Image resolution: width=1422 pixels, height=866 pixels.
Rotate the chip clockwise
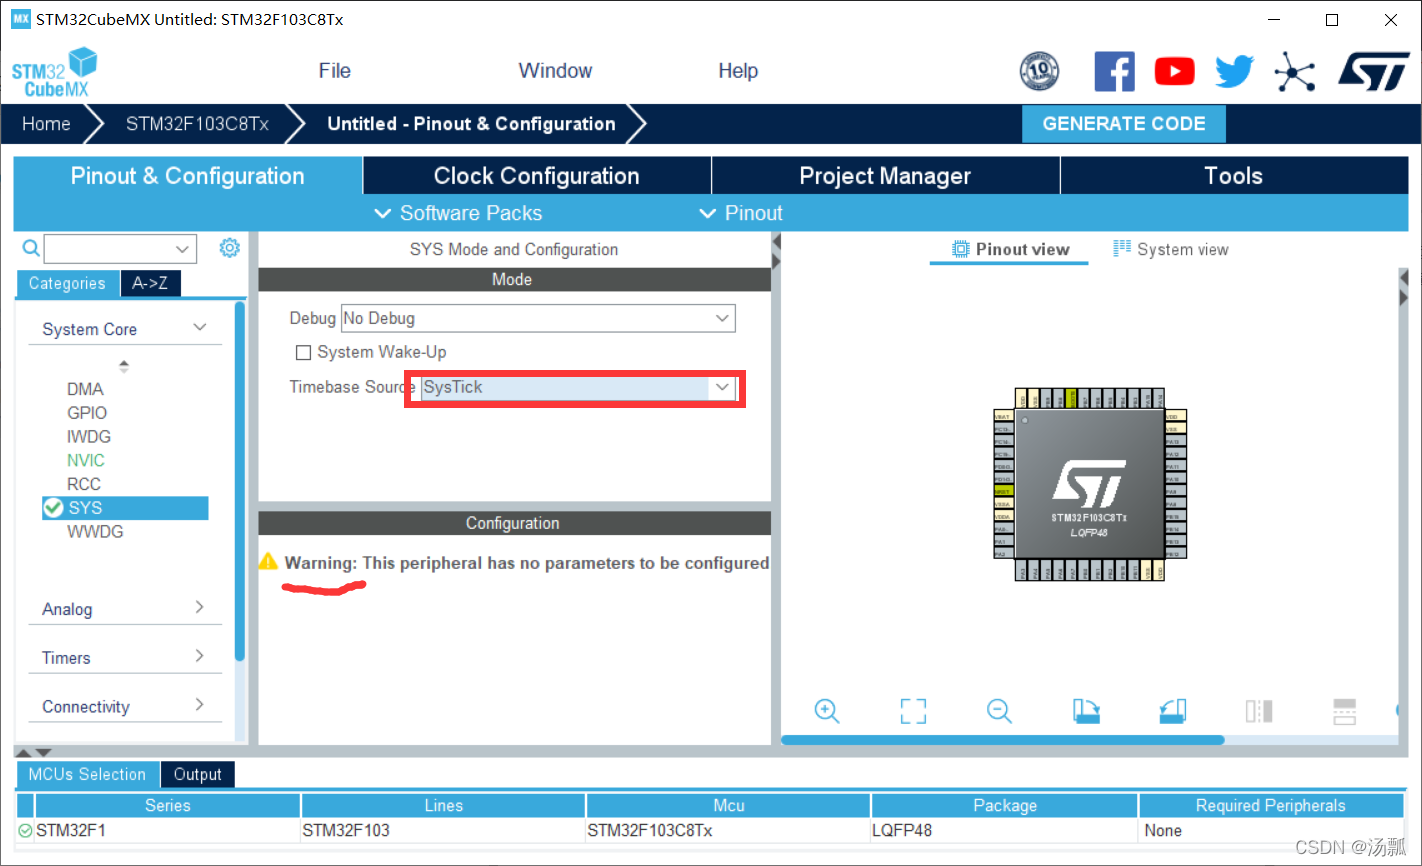[x=1086, y=711]
